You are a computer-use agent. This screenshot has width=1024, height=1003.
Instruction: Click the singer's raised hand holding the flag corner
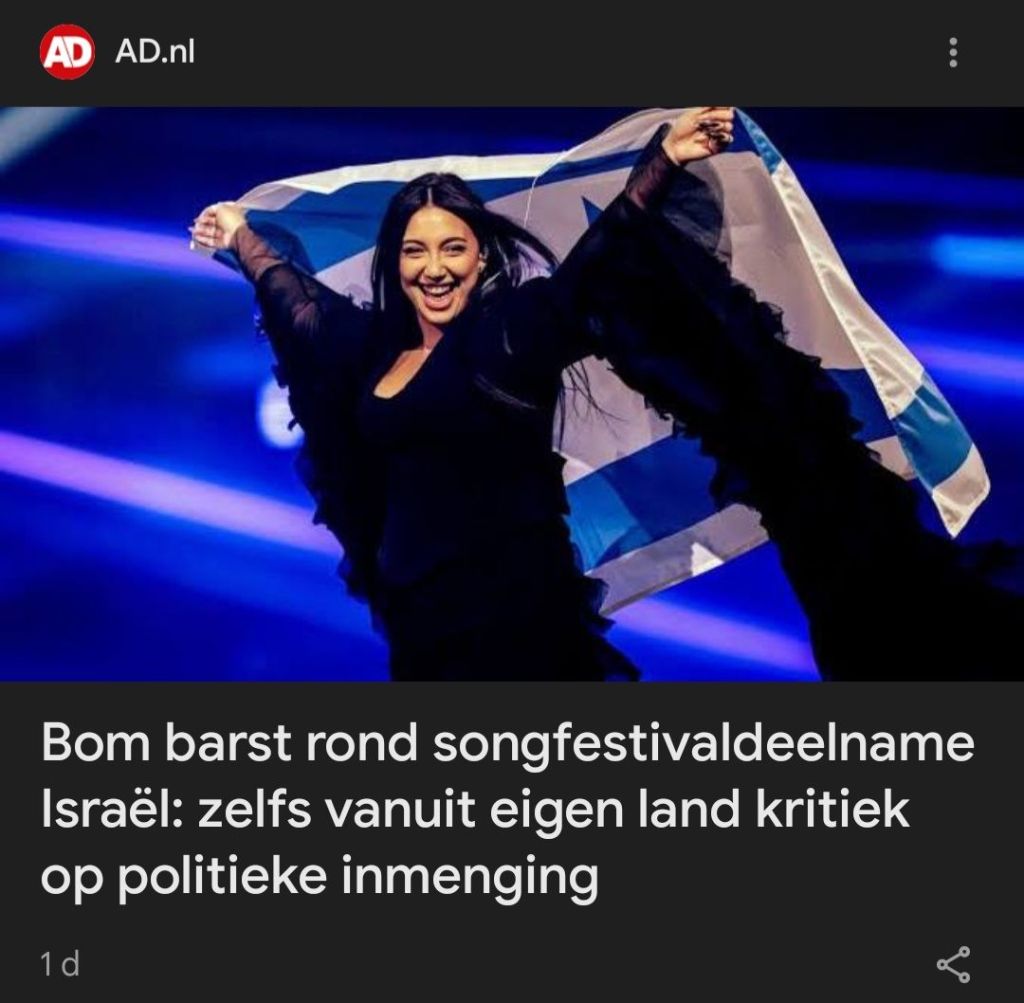click(x=699, y=134)
